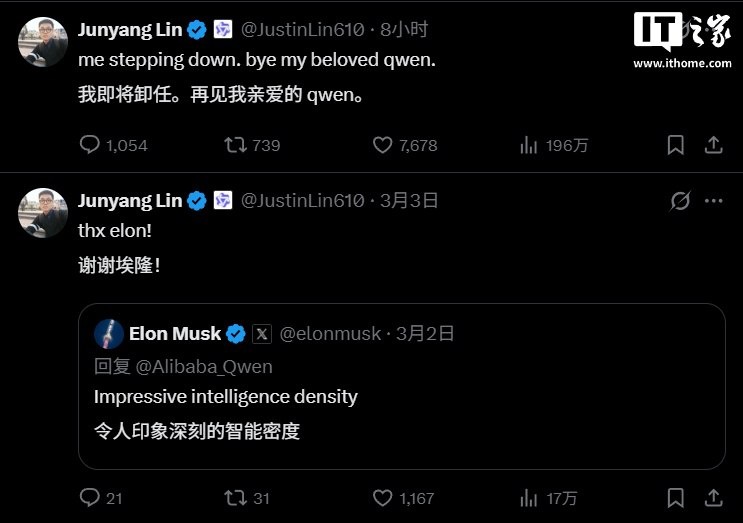Open @JustinLin610 handle on 3月3日 post

coord(303,201)
